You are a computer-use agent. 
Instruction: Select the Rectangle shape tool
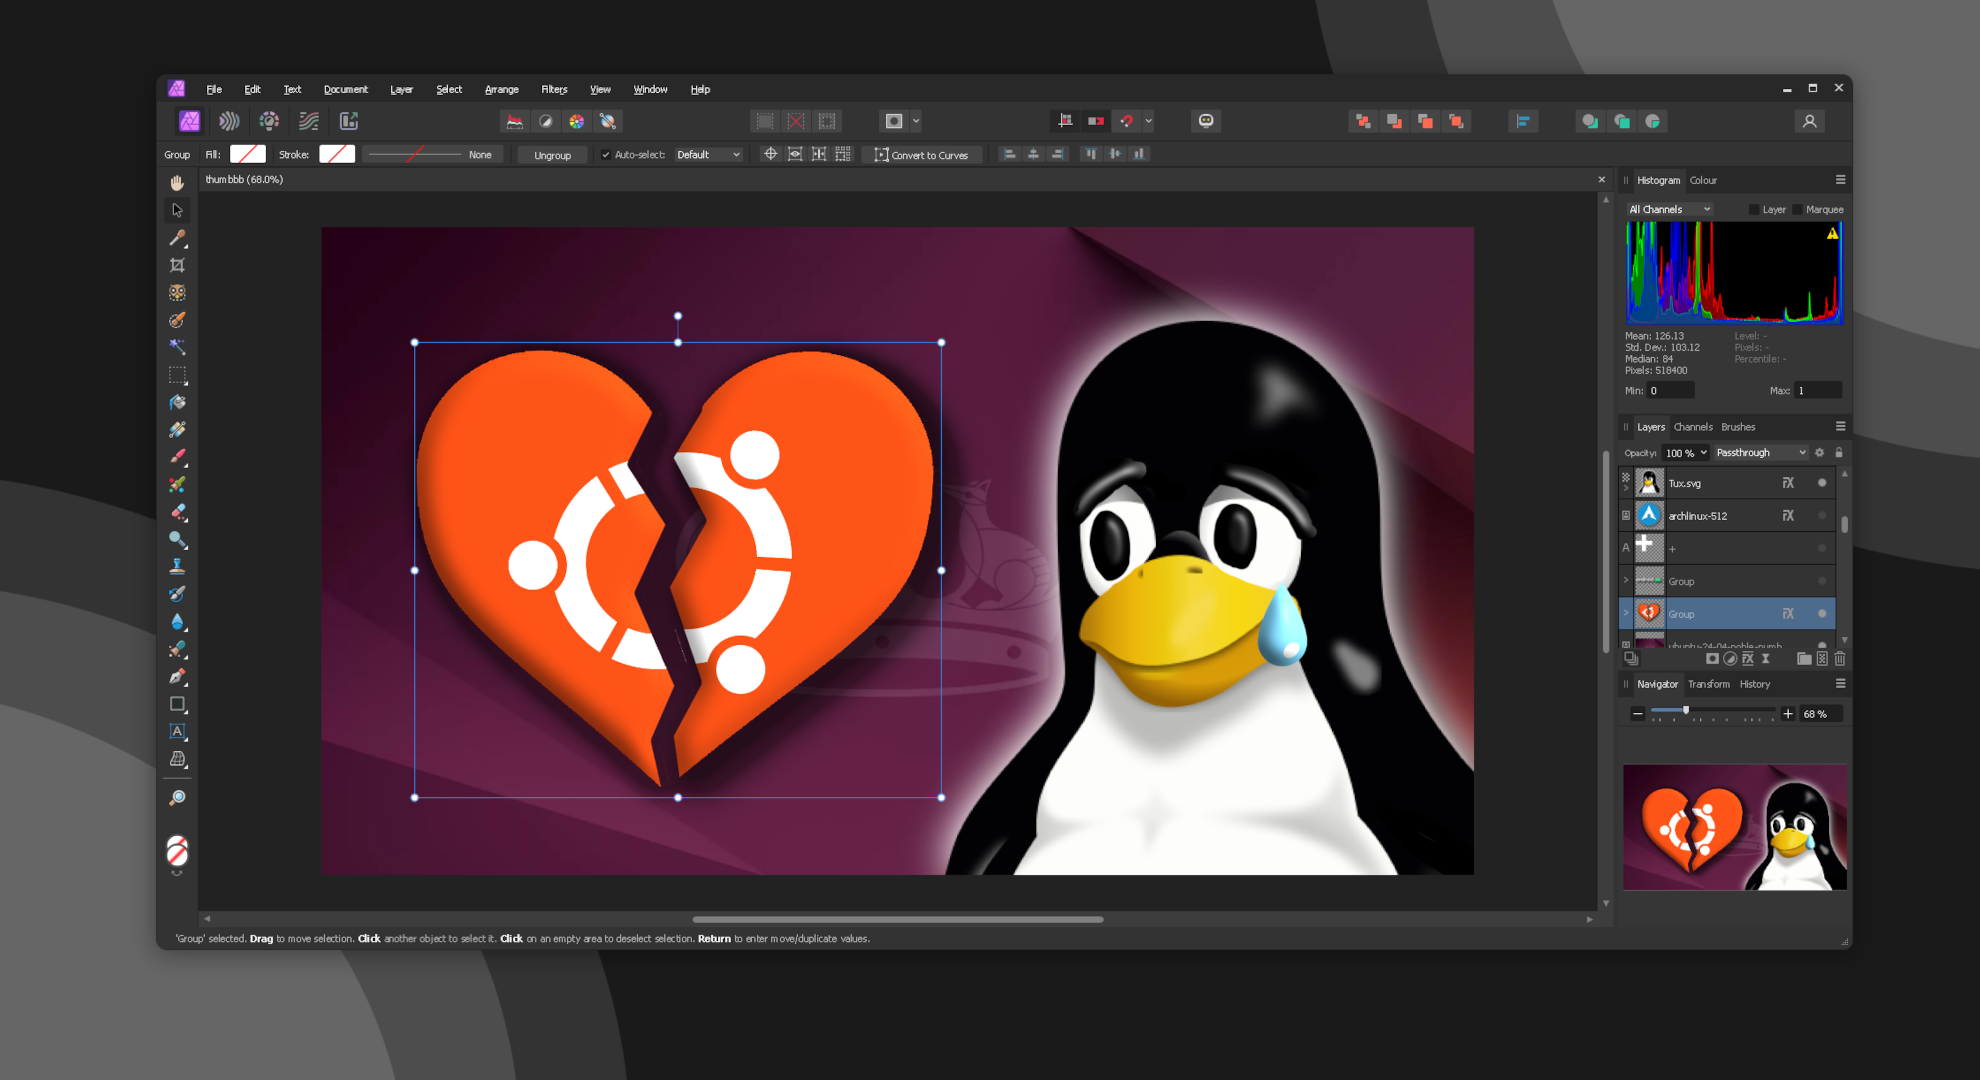(x=177, y=704)
